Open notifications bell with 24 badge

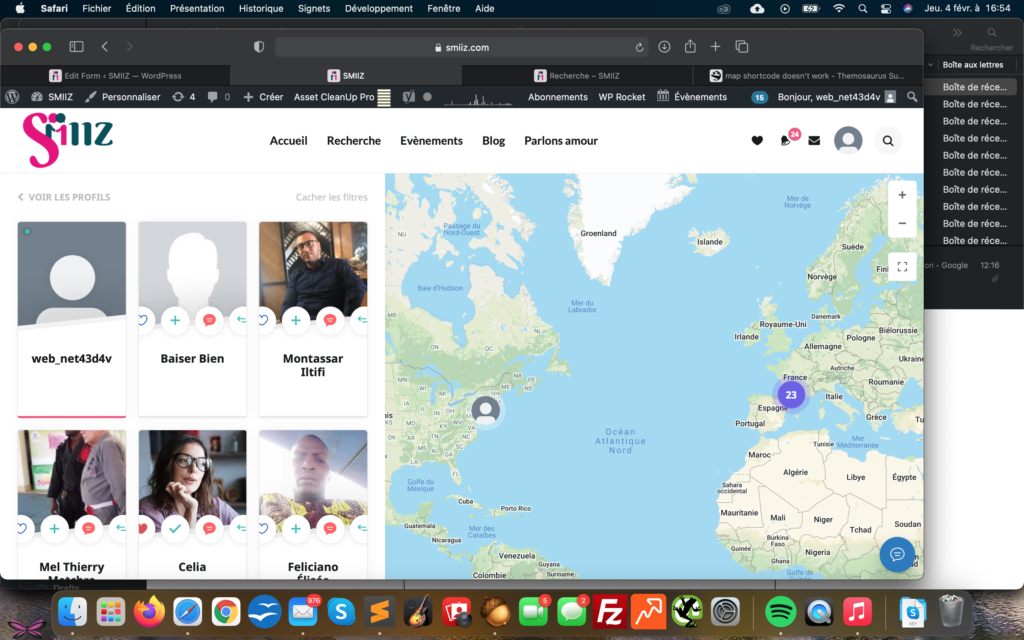786,140
